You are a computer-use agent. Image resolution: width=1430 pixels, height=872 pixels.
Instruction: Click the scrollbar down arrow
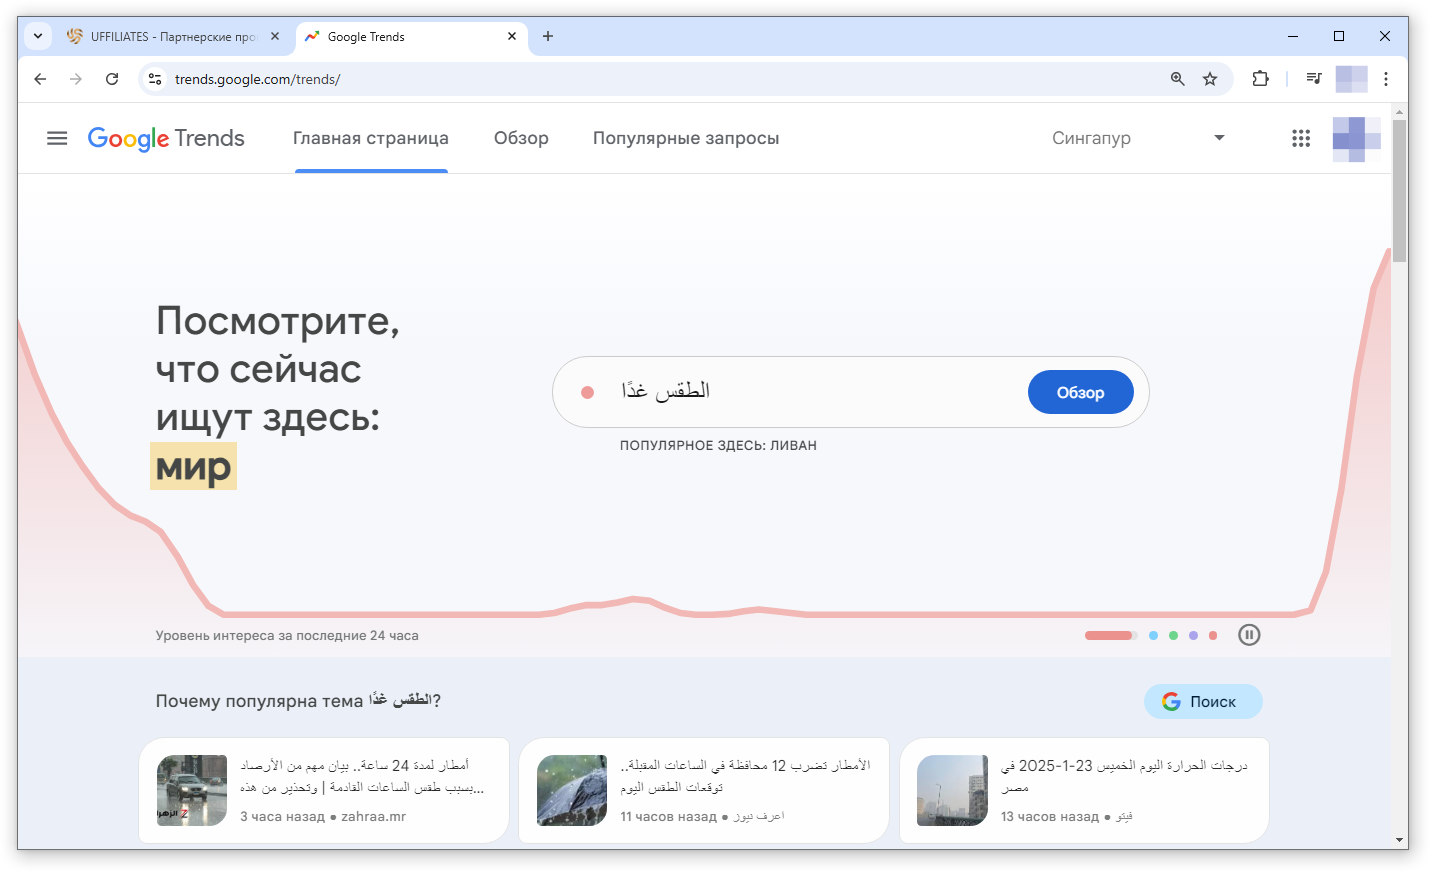tap(1399, 841)
